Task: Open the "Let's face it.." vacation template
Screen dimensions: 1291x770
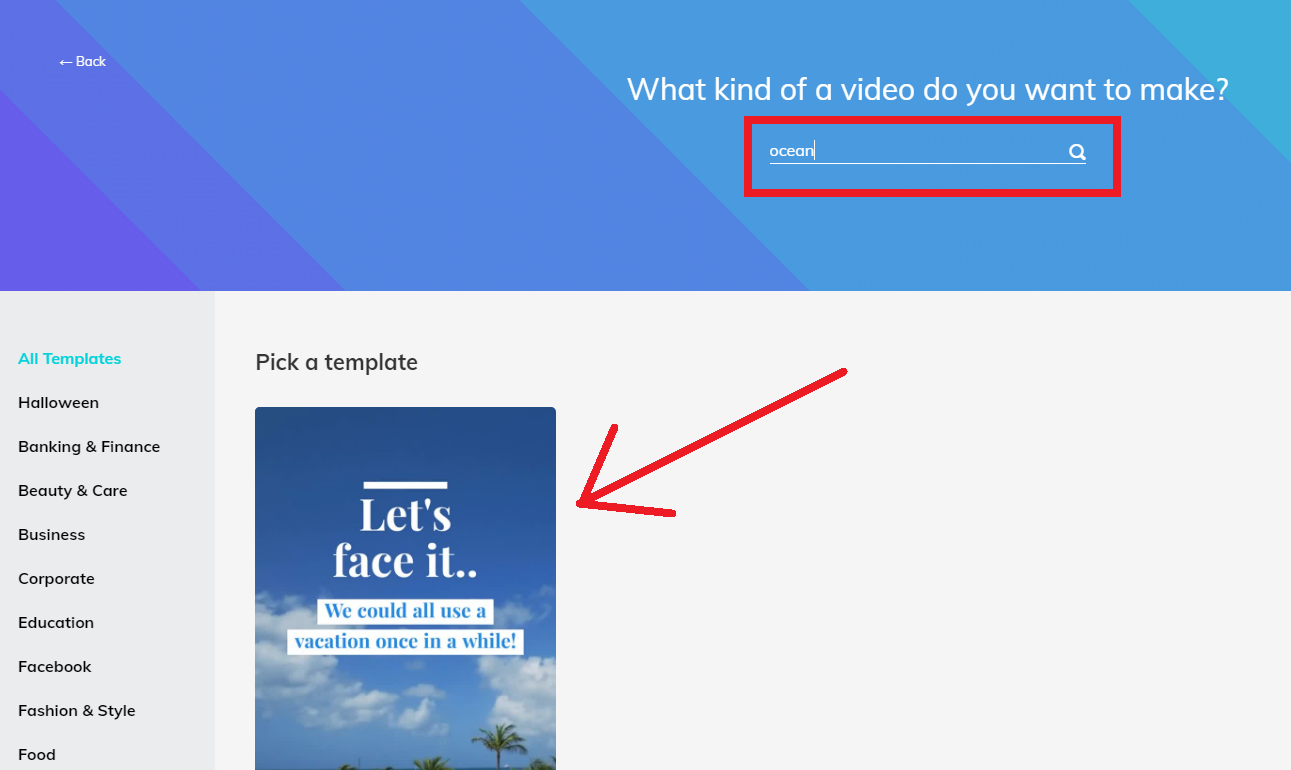Action: [x=405, y=588]
